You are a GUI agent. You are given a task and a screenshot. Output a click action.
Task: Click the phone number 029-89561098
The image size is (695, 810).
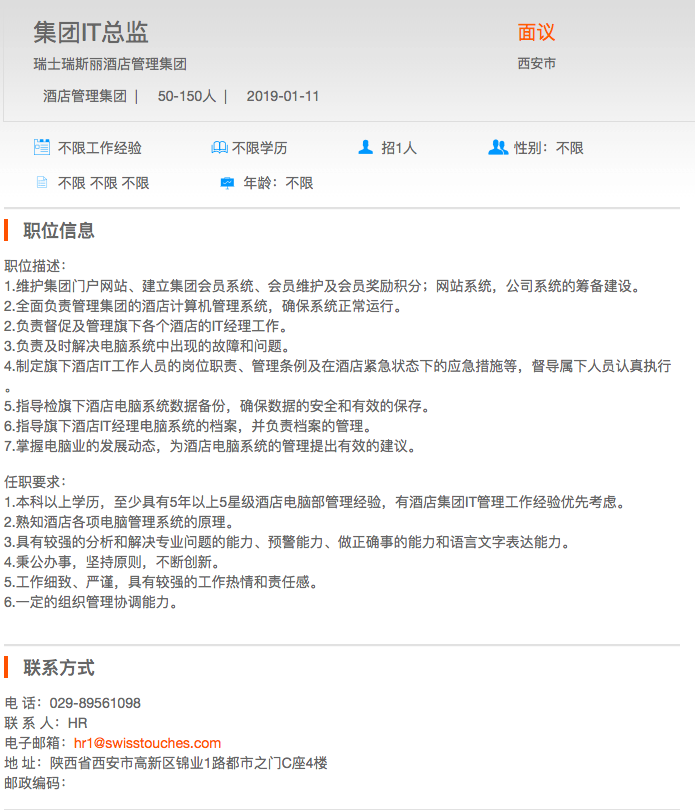click(x=95, y=703)
